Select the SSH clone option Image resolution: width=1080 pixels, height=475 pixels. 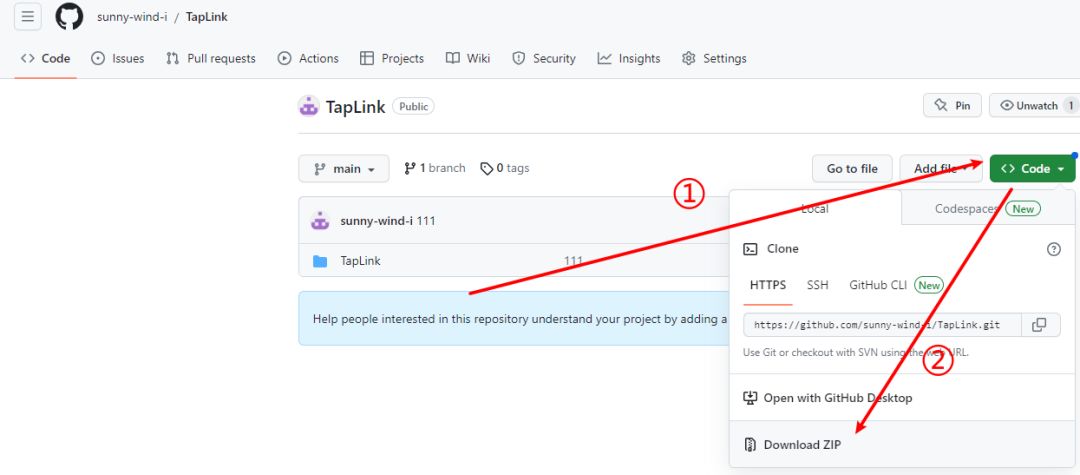pyautogui.click(x=818, y=285)
